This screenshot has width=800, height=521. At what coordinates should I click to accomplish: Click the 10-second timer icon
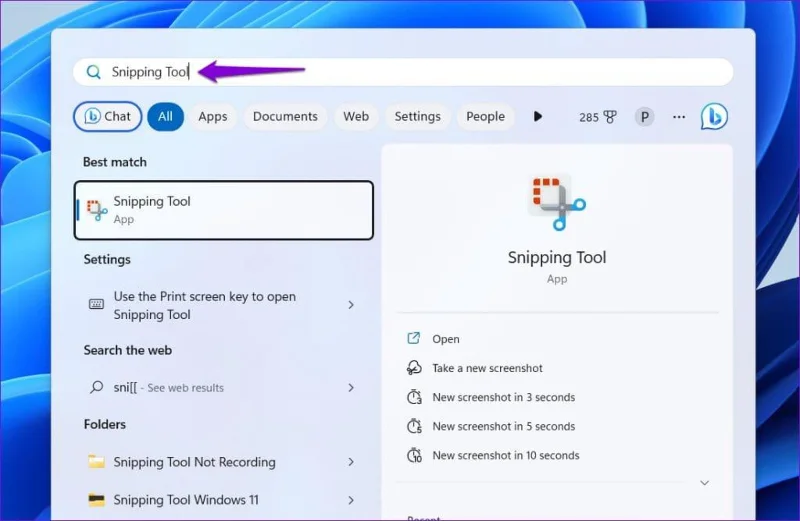coord(414,455)
